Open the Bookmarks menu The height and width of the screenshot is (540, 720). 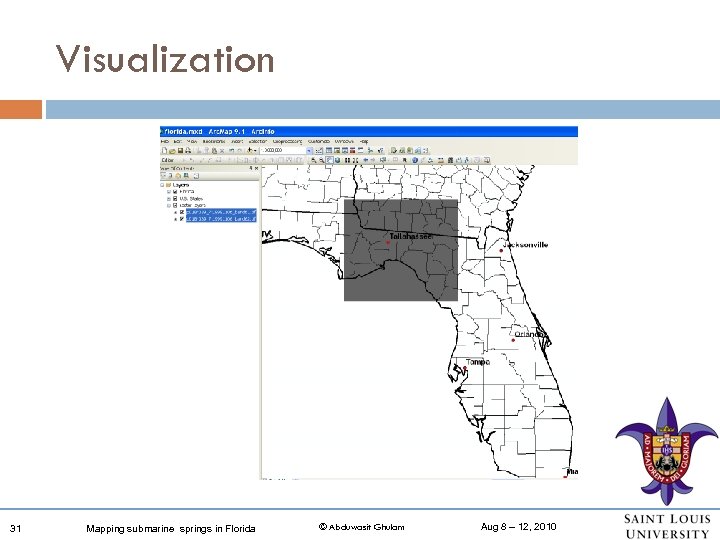tap(214, 141)
